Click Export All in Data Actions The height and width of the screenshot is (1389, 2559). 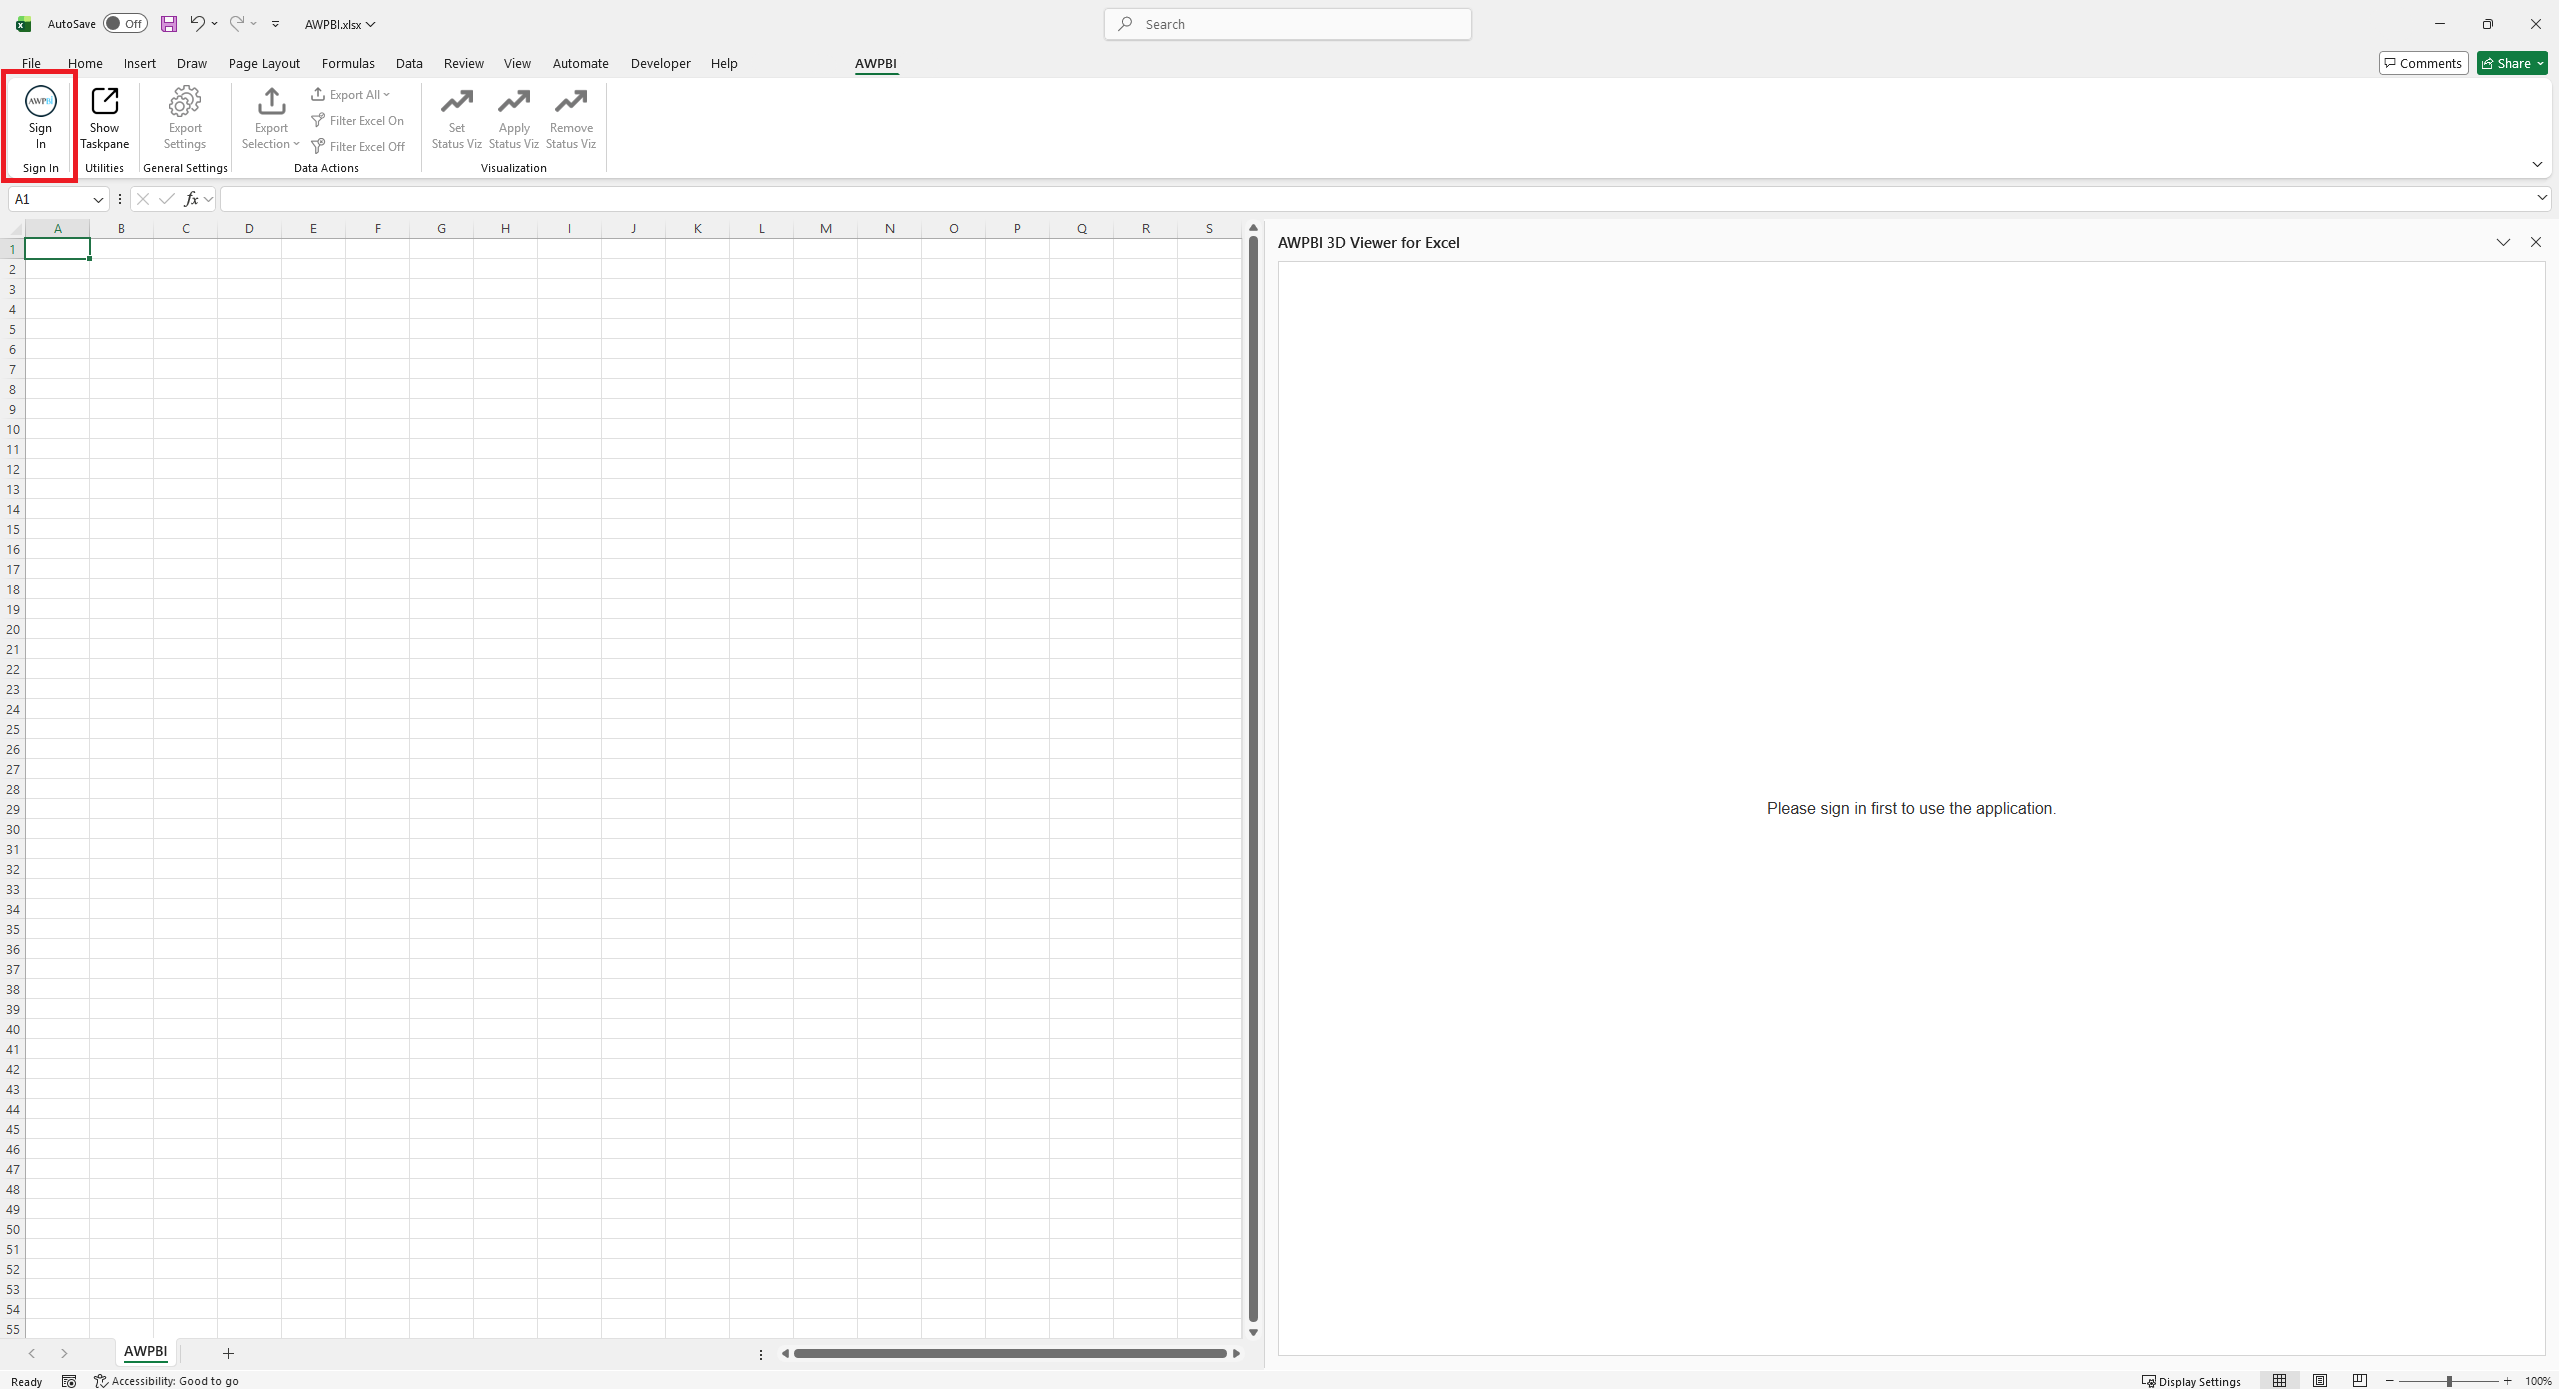pyautogui.click(x=351, y=94)
